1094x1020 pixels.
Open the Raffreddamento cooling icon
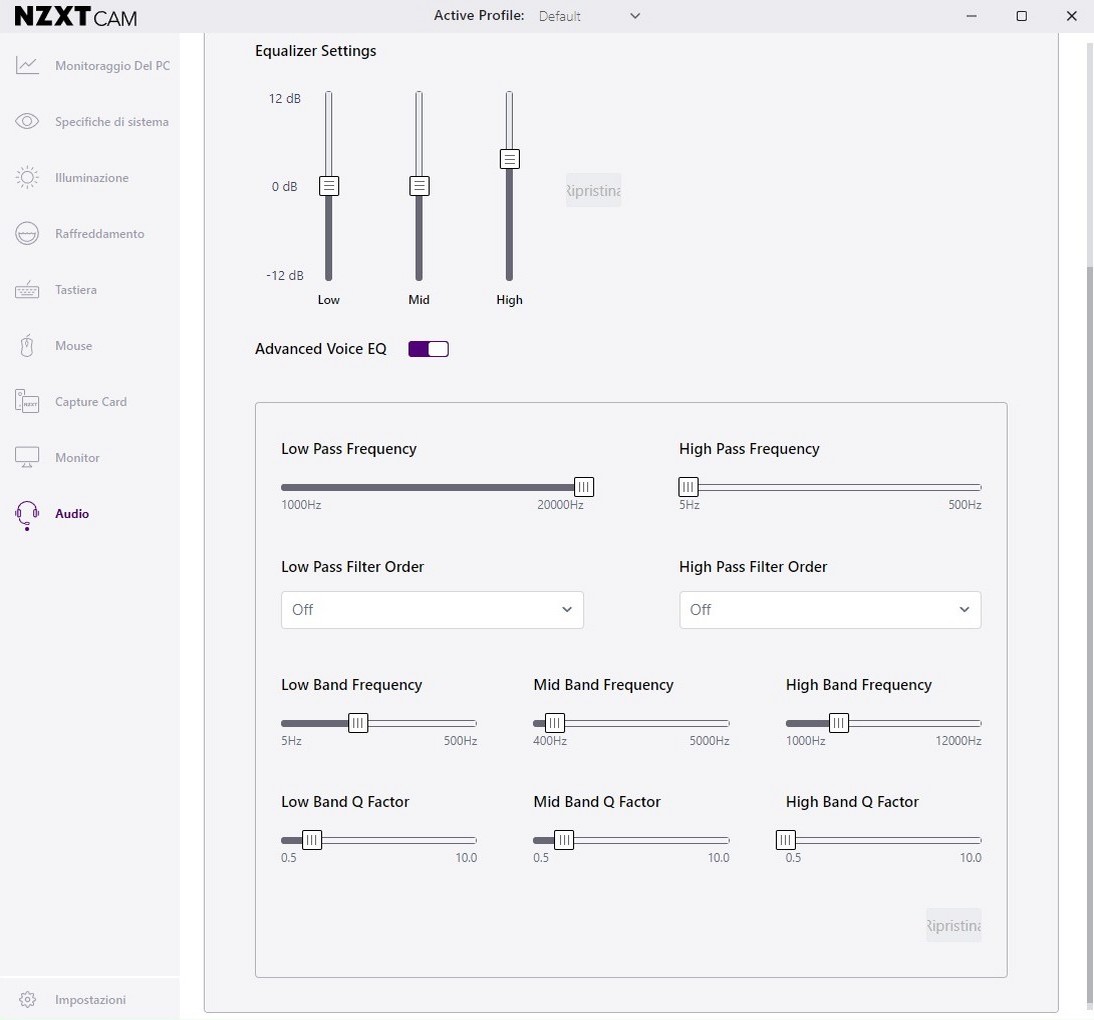click(x=27, y=234)
